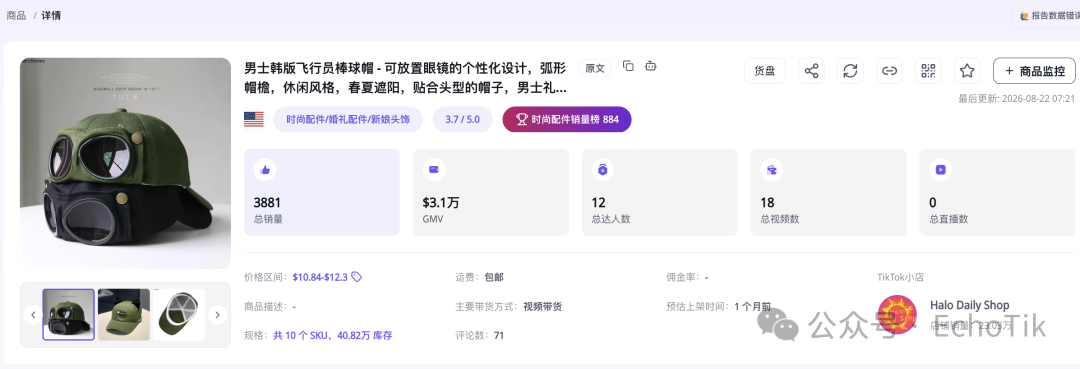The height and width of the screenshot is (369, 1080).
Task: Open 时尚配件销量榜 884 ranking badge
Action: [x=567, y=119]
